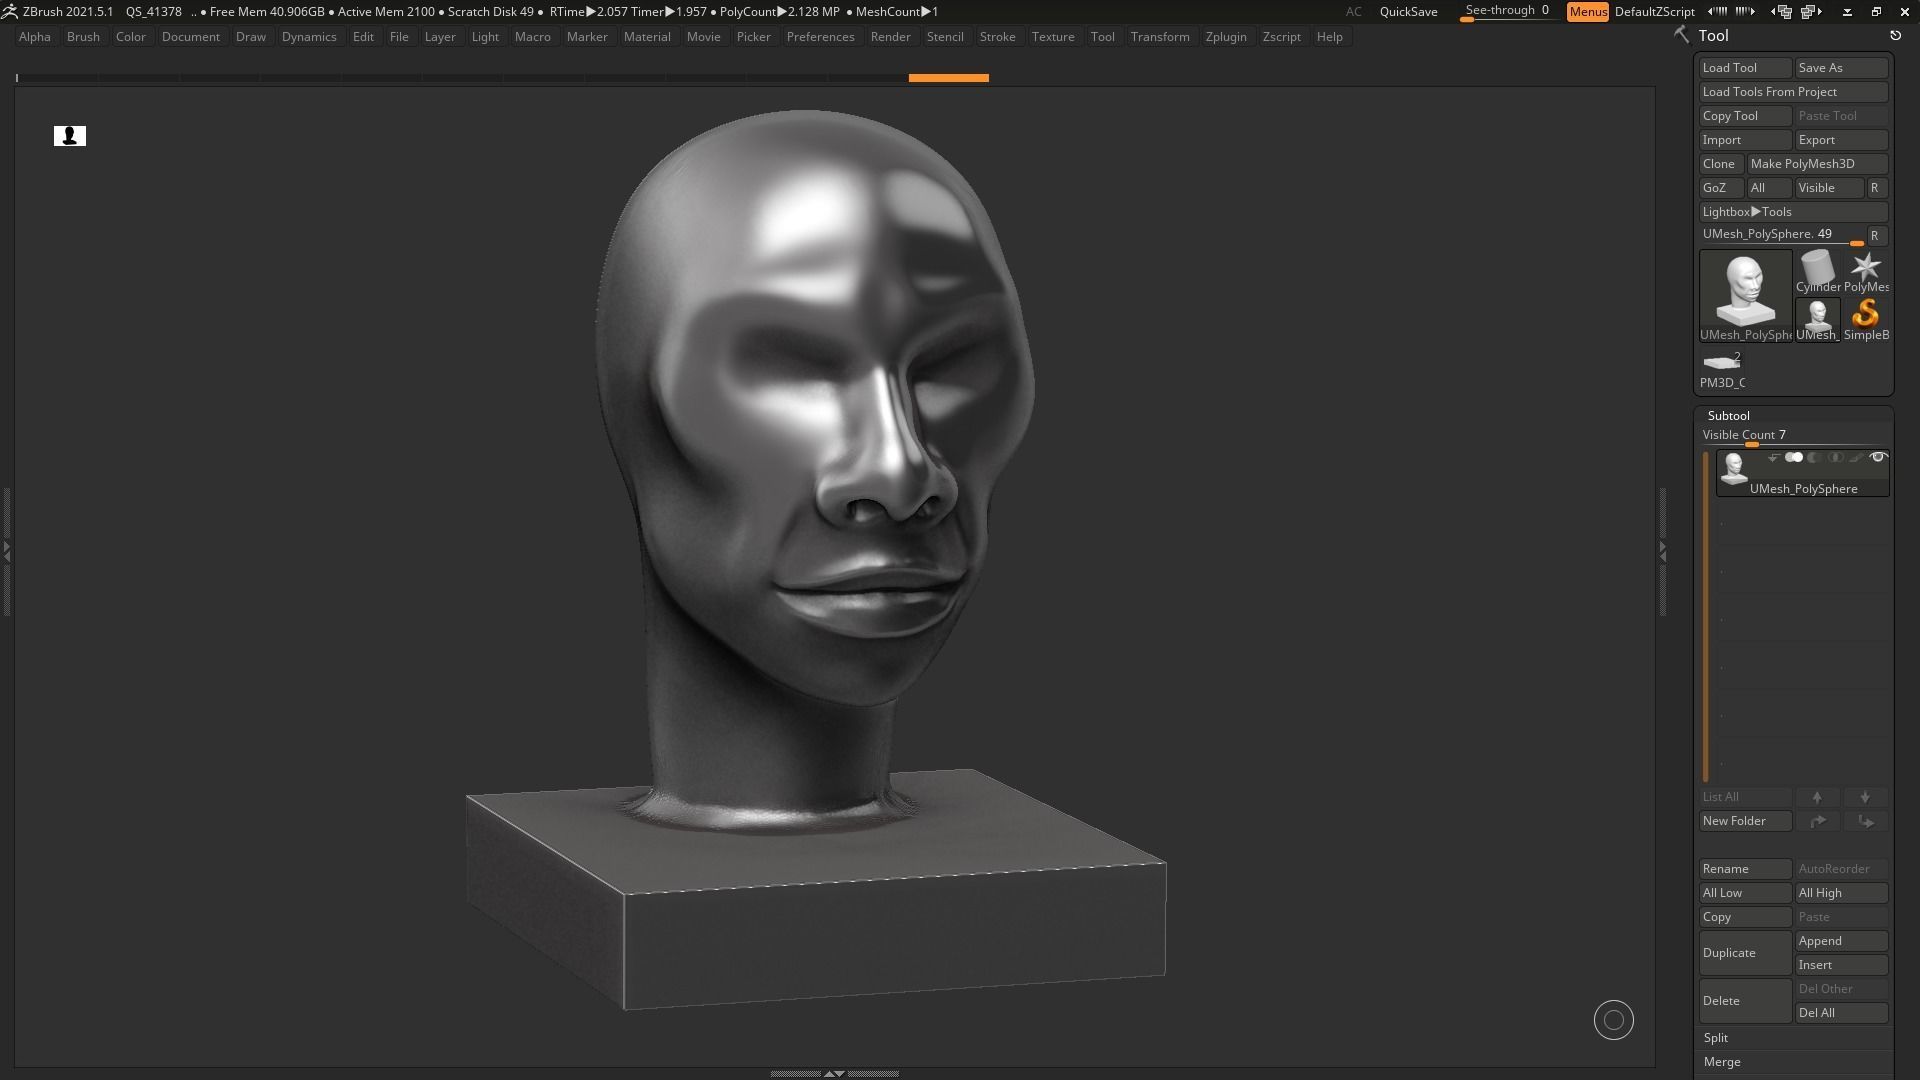Toggle subtool intersection boolean mode icon
Viewport: 1920px width, 1080px height.
tap(1835, 458)
